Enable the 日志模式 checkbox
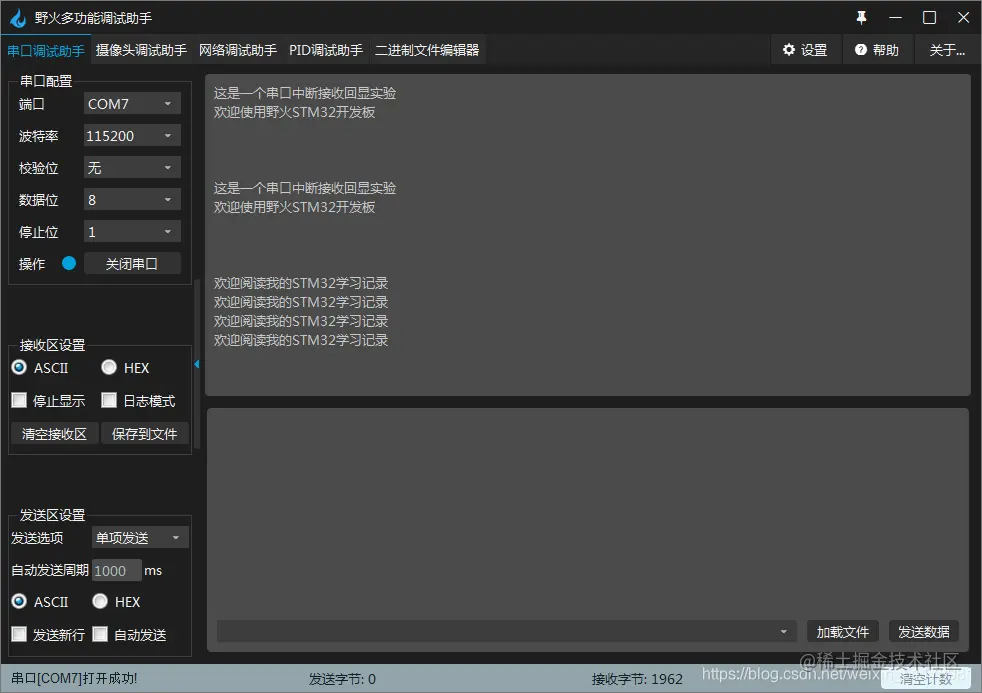This screenshot has width=982, height=693. [109, 399]
